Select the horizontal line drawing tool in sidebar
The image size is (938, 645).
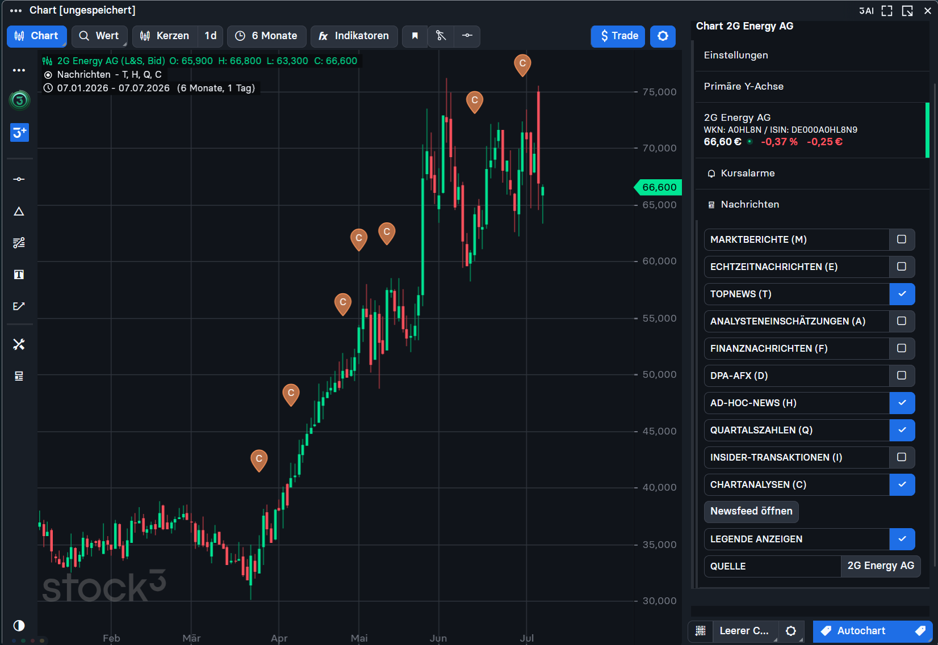tap(19, 179)
